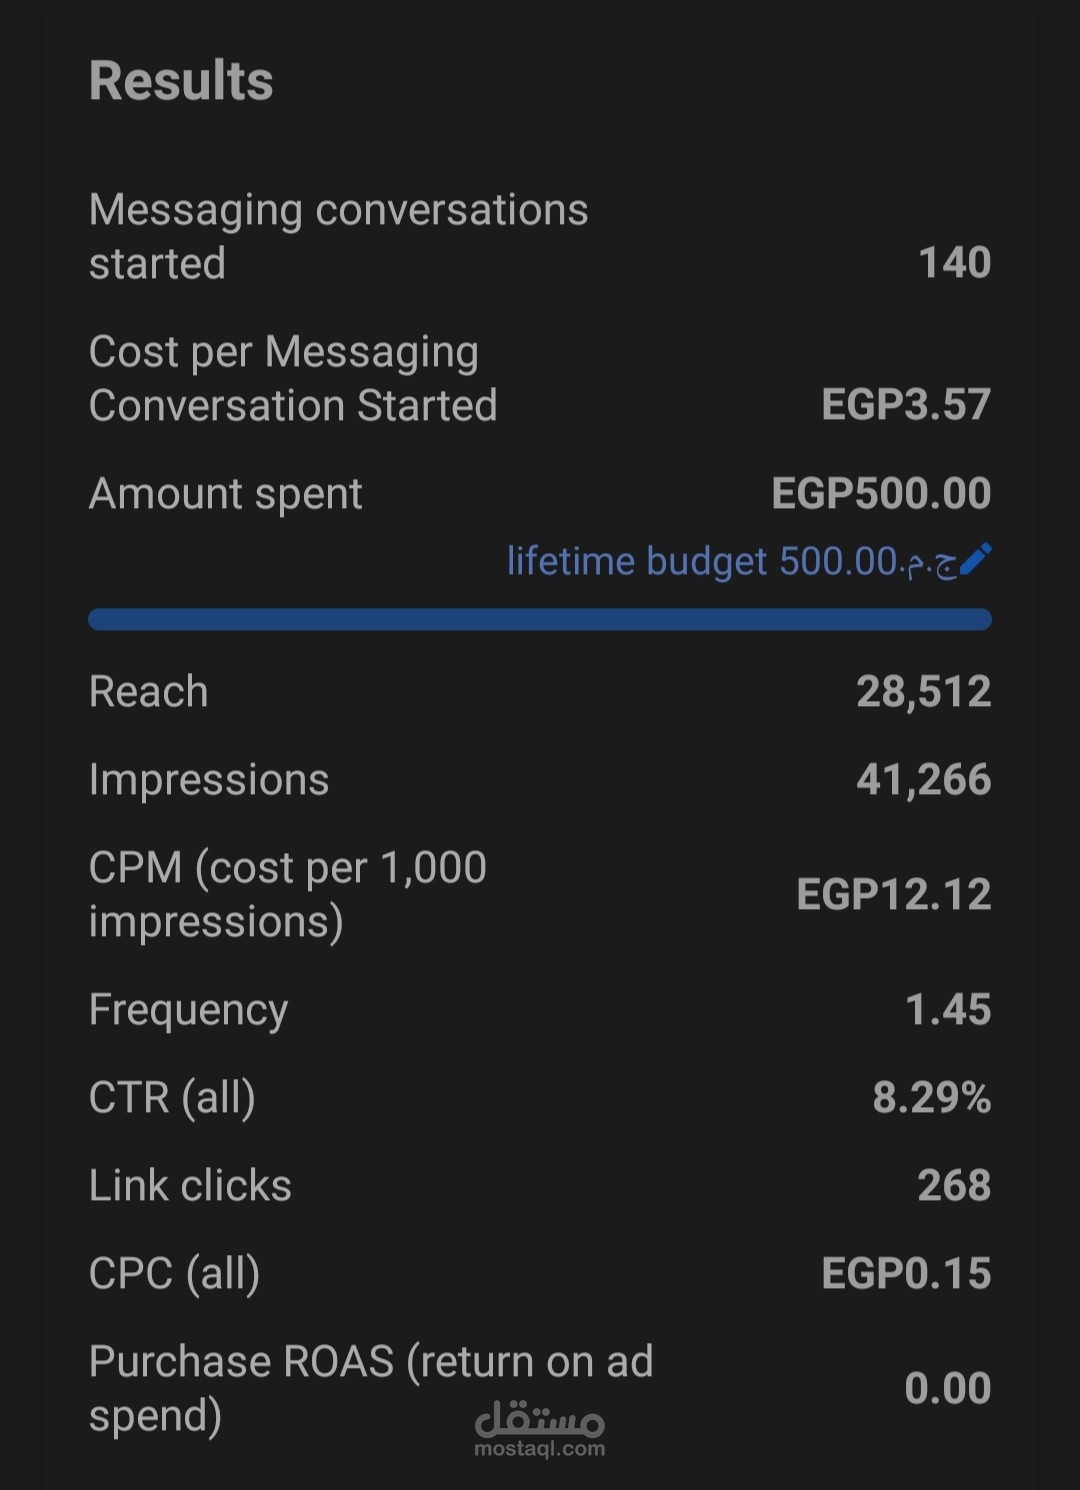
Task: Tap the CPM cost per 1,000 impressions label
Action: tap(288, 895)
